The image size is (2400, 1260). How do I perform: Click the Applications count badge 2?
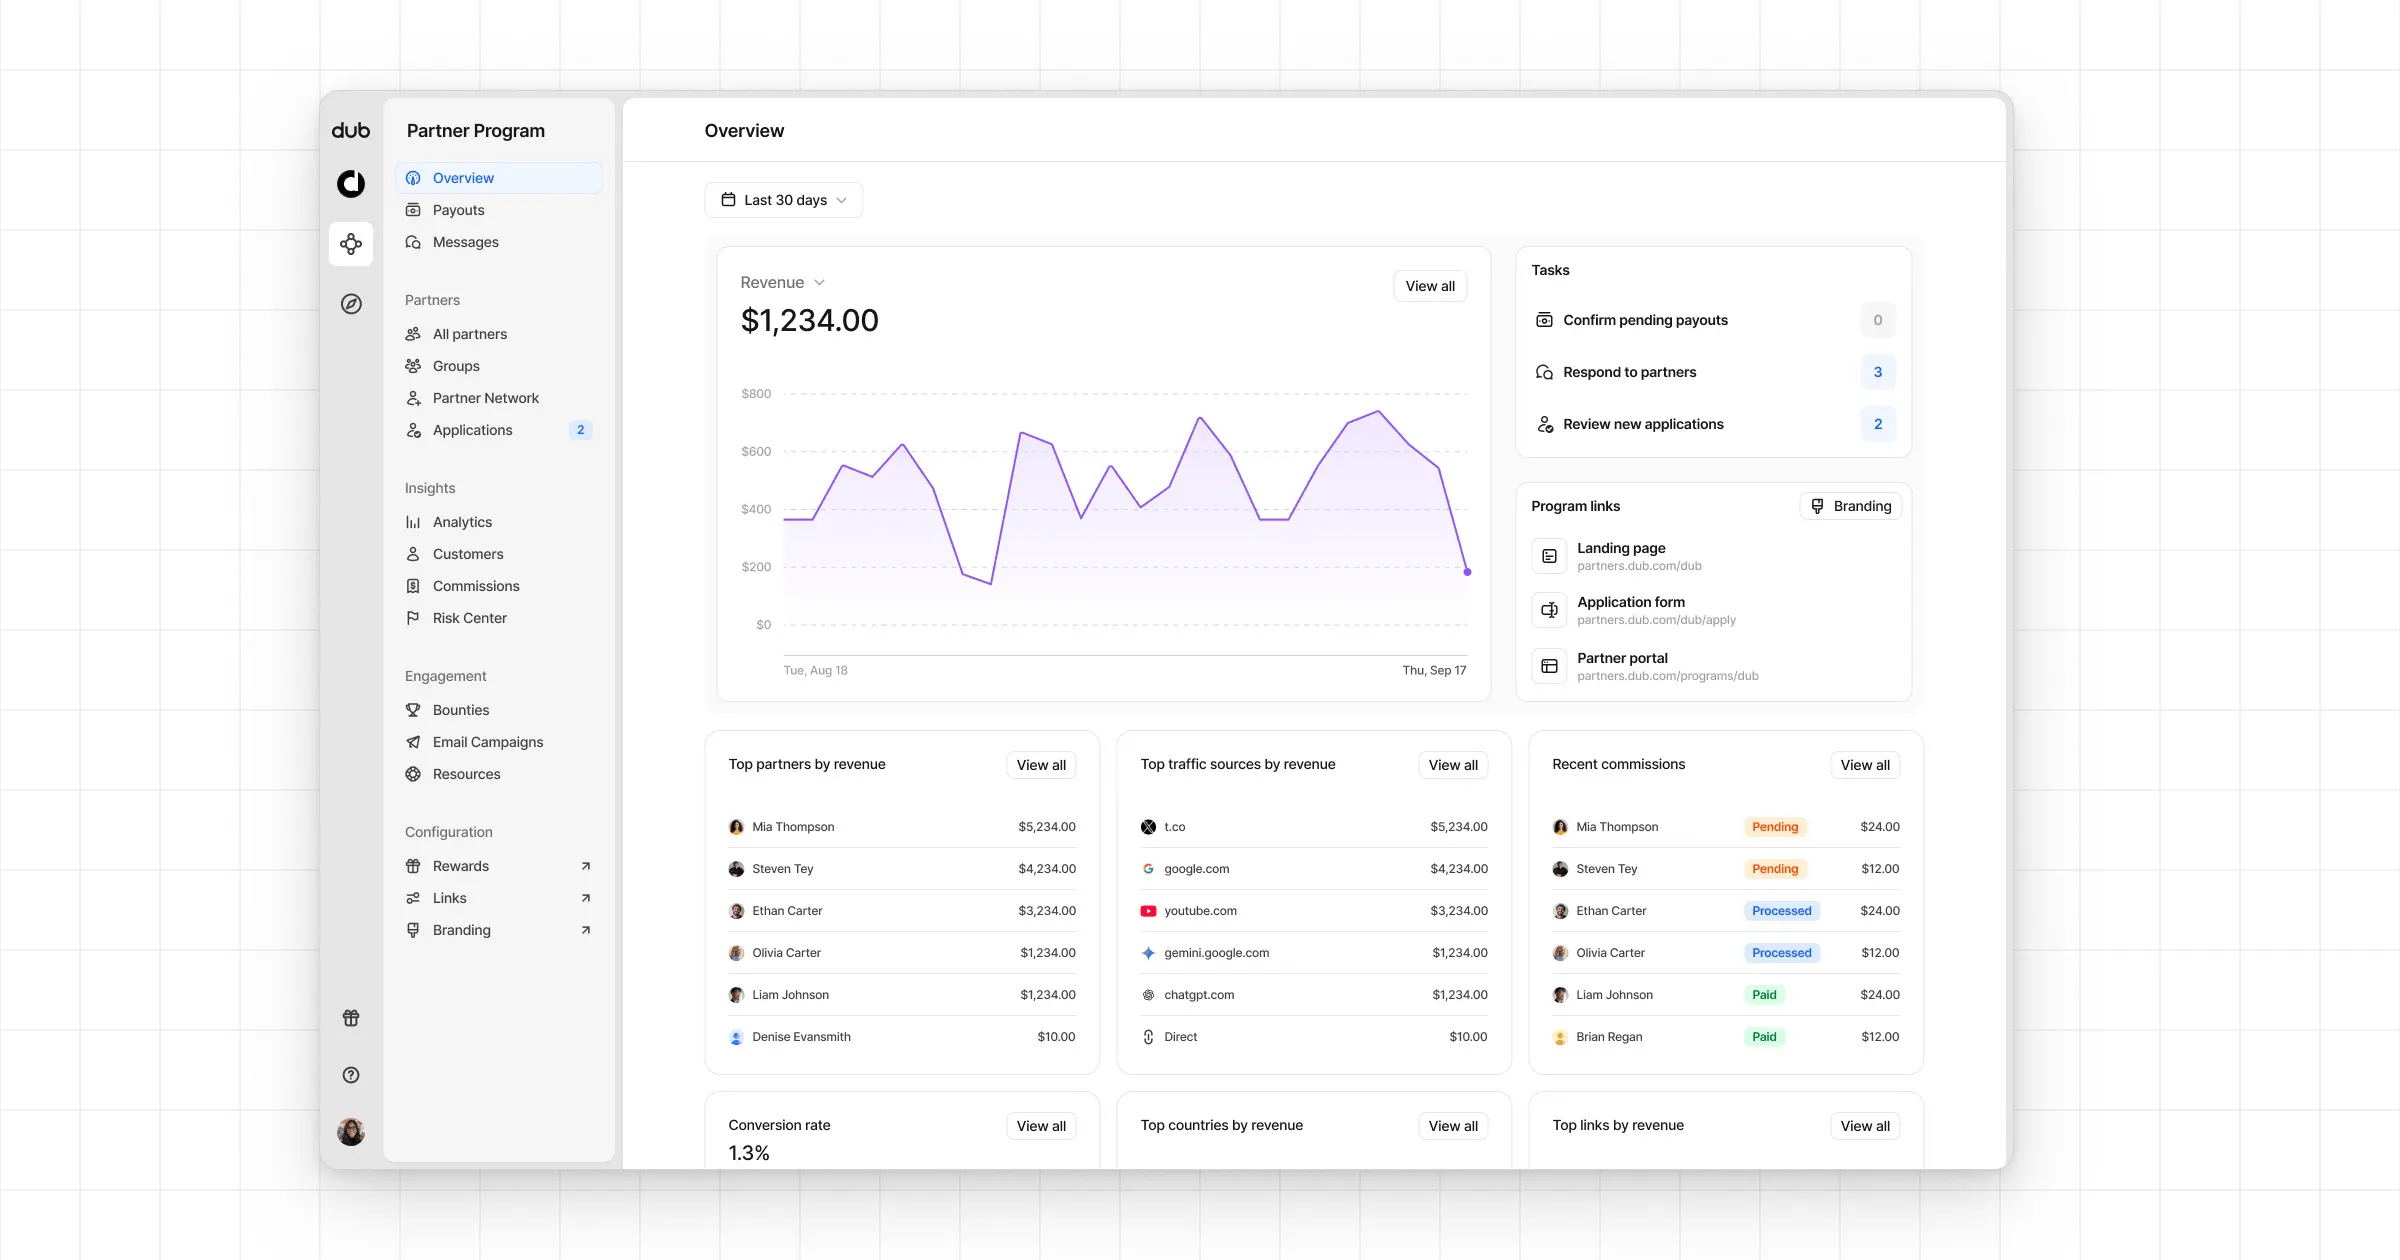click(x=580, y=430)
